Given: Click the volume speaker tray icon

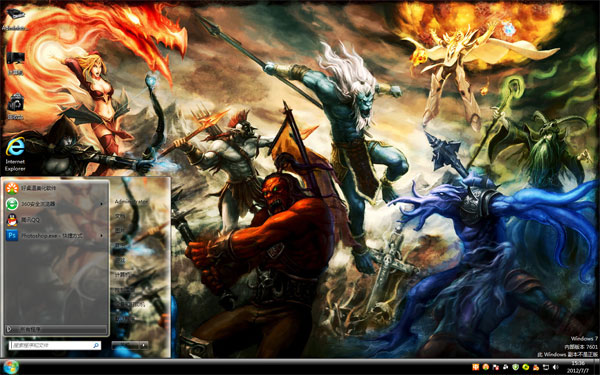Looking at the screenshot, I should point(556,367).
